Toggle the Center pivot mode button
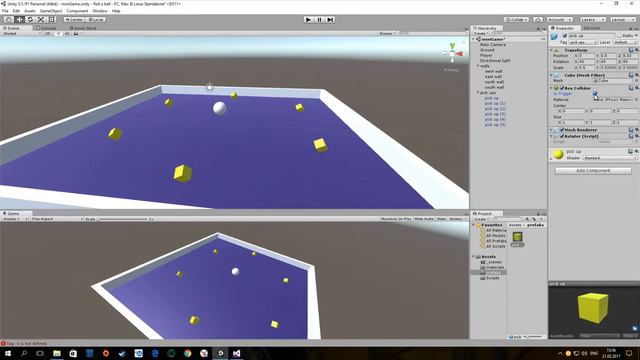This screenshot has width=640, height=360. click(x=74, y=20)
